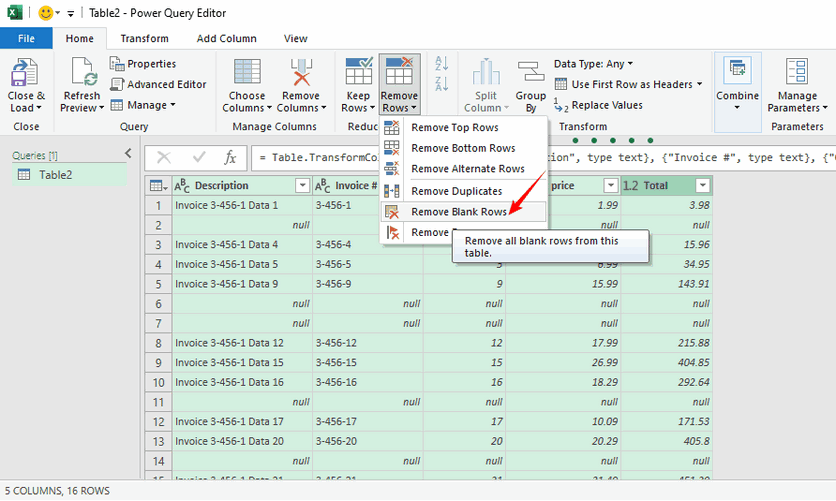This screenshot has height=501, width=836.
Task: Click the Split Column icon
Action: tap(486, 72)
